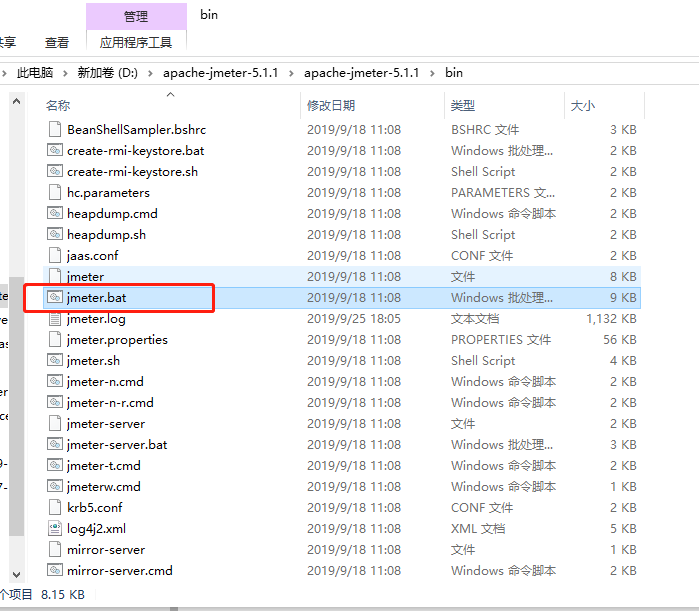Screen dimensions: 699x611
Task: Click the BeanShellSampler.bshrc file icon
Action: (x=55, y=129)
